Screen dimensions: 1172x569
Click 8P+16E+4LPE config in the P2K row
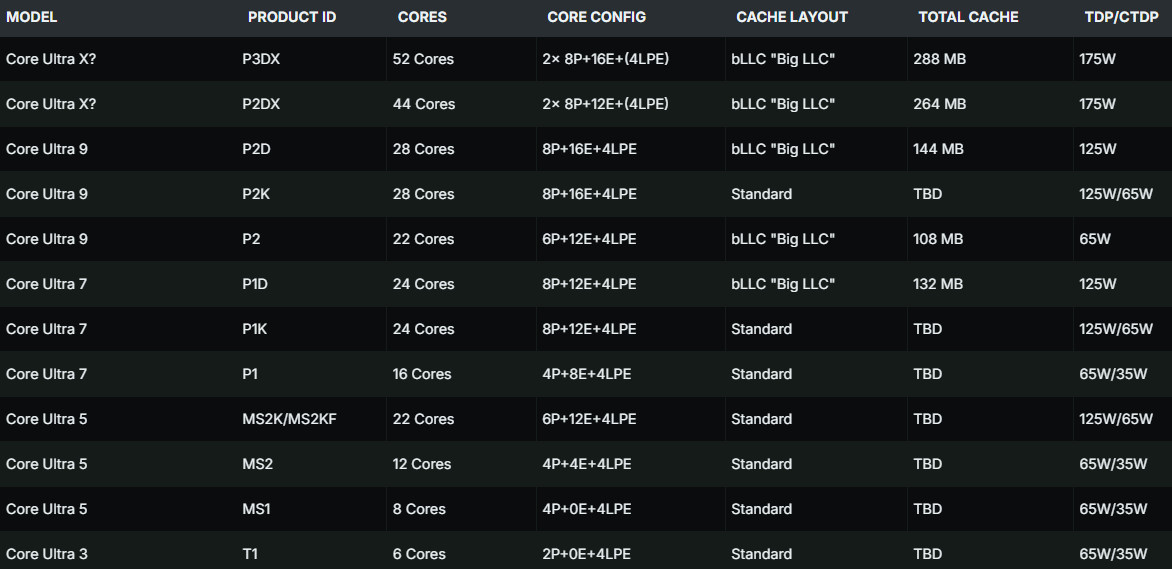(590, 194)
